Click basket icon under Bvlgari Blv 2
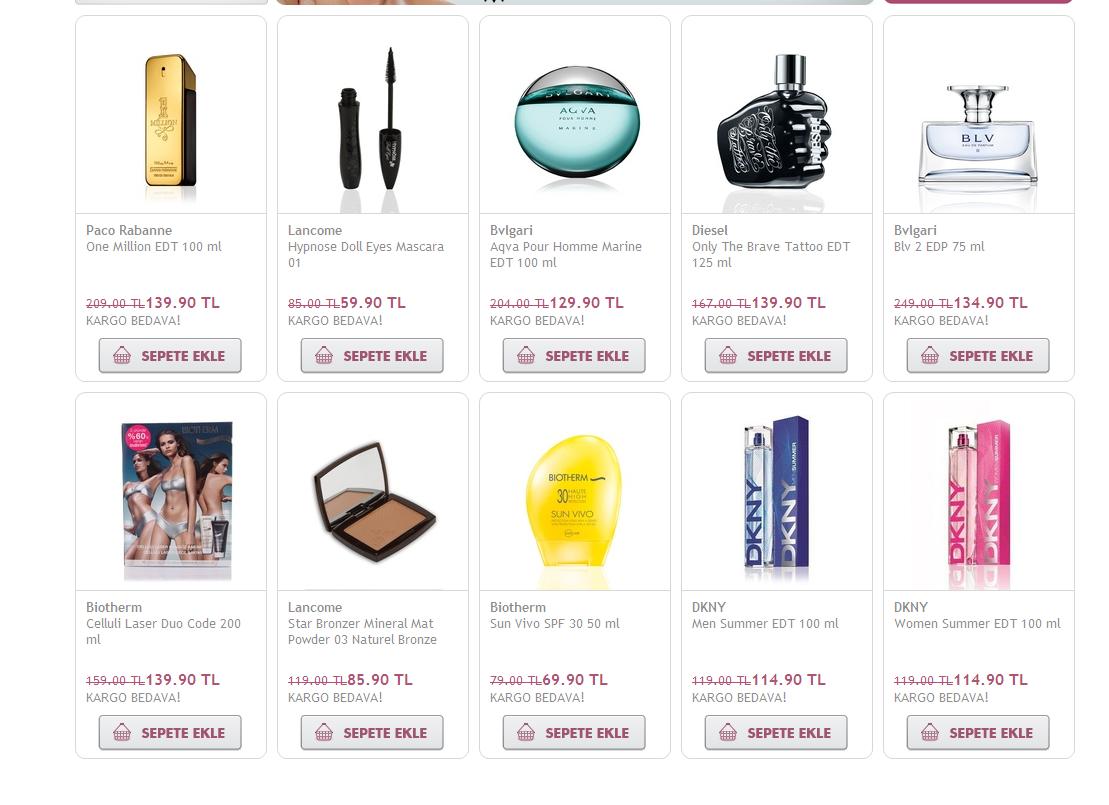The image size is (1109, 805). coord(930,356)
